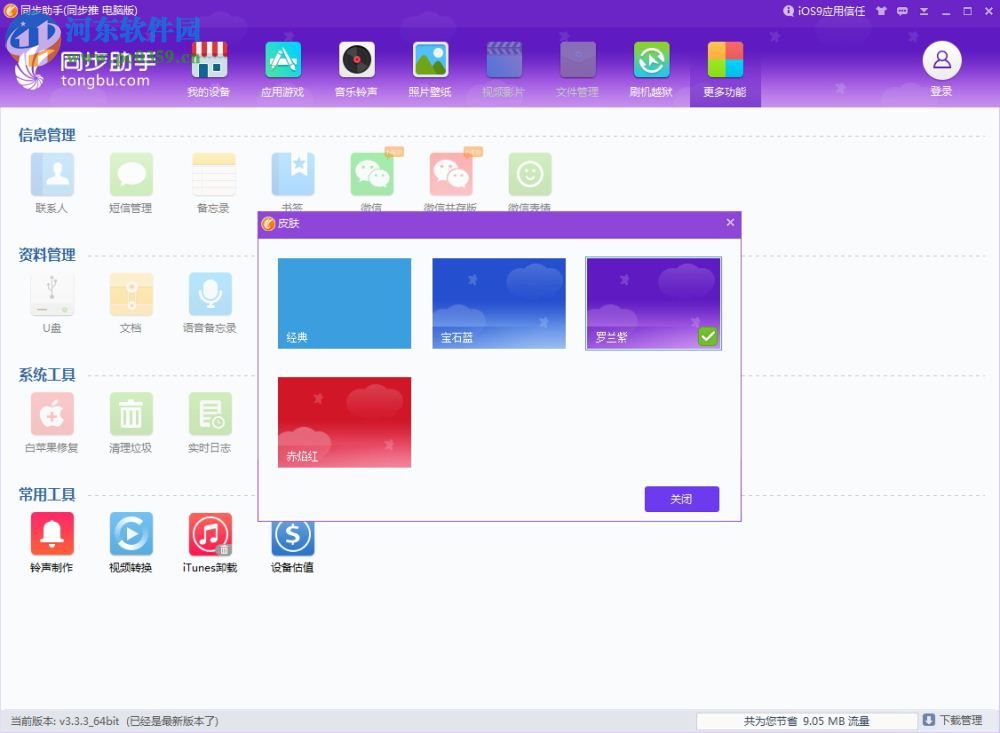The width and height of the screenshot is (1000, 733).
Task: Click the iOS9应用信任 link
Action: coord(824,11)
